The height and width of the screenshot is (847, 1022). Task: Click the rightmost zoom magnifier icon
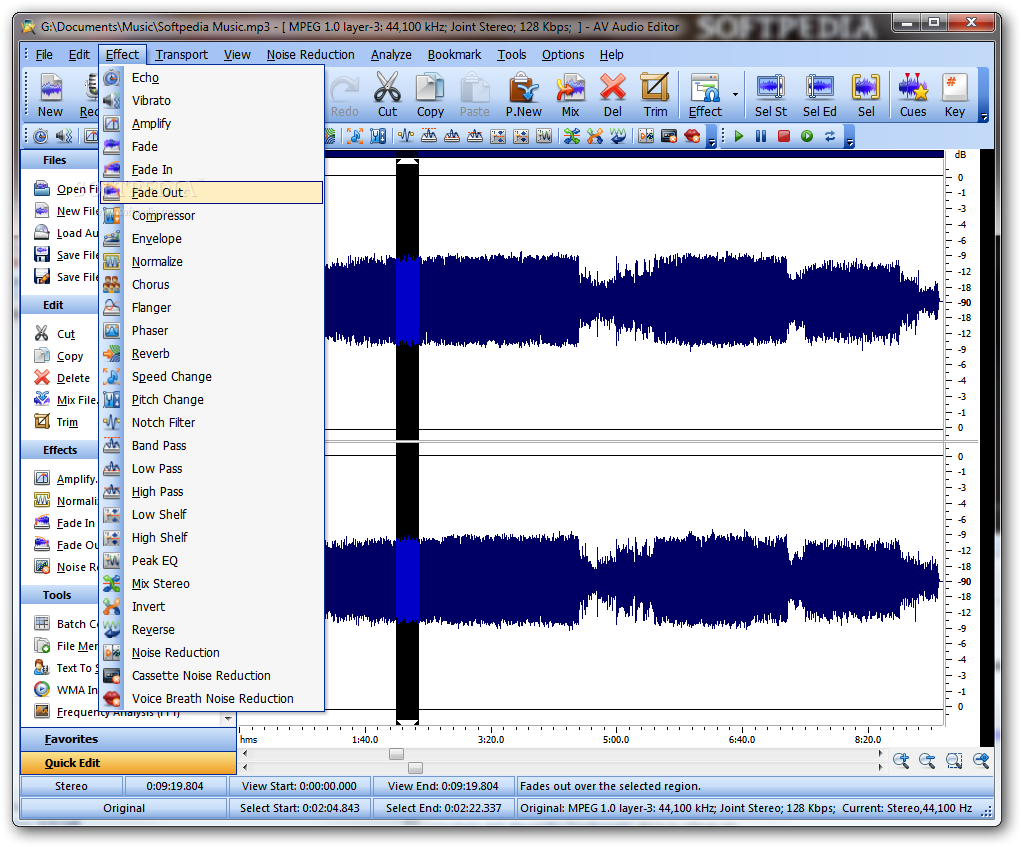tap(981, 760)
